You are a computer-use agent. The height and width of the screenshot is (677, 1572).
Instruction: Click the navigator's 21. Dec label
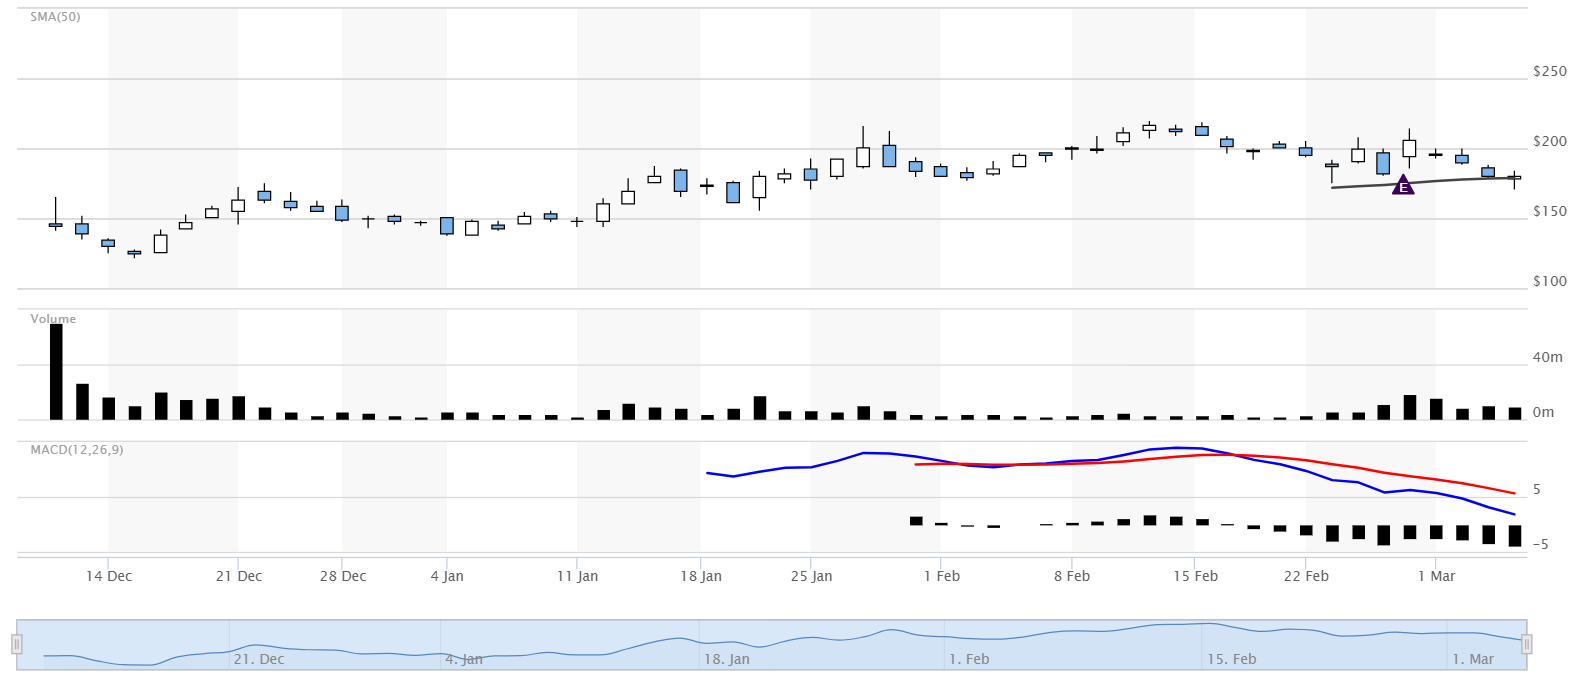259,659
